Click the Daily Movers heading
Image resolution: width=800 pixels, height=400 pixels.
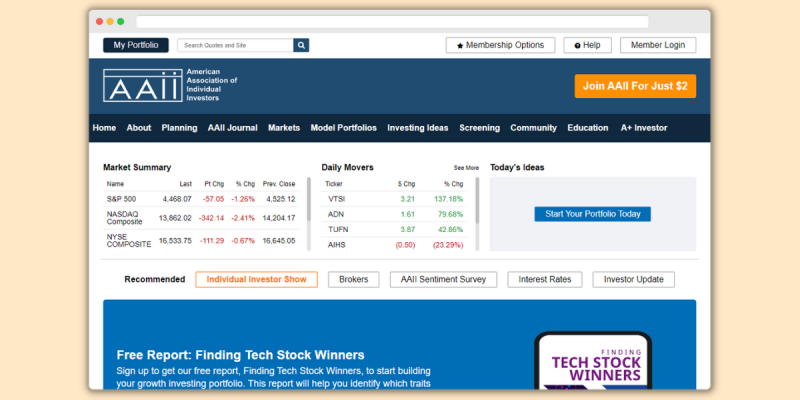[347, 167]
